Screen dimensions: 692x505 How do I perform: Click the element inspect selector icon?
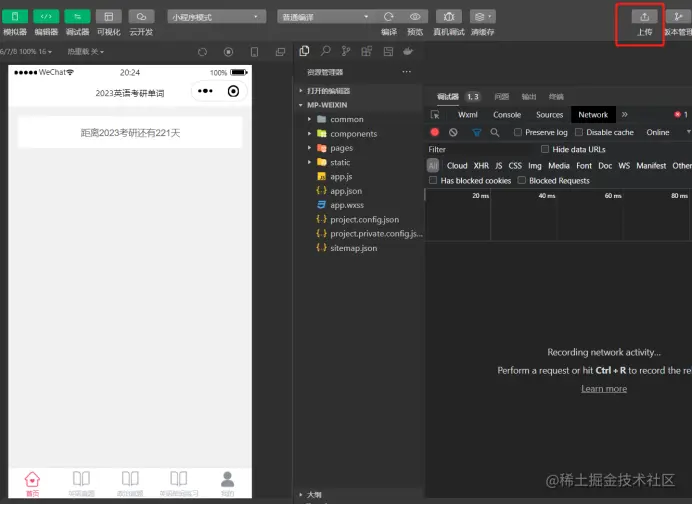(435, 115)
